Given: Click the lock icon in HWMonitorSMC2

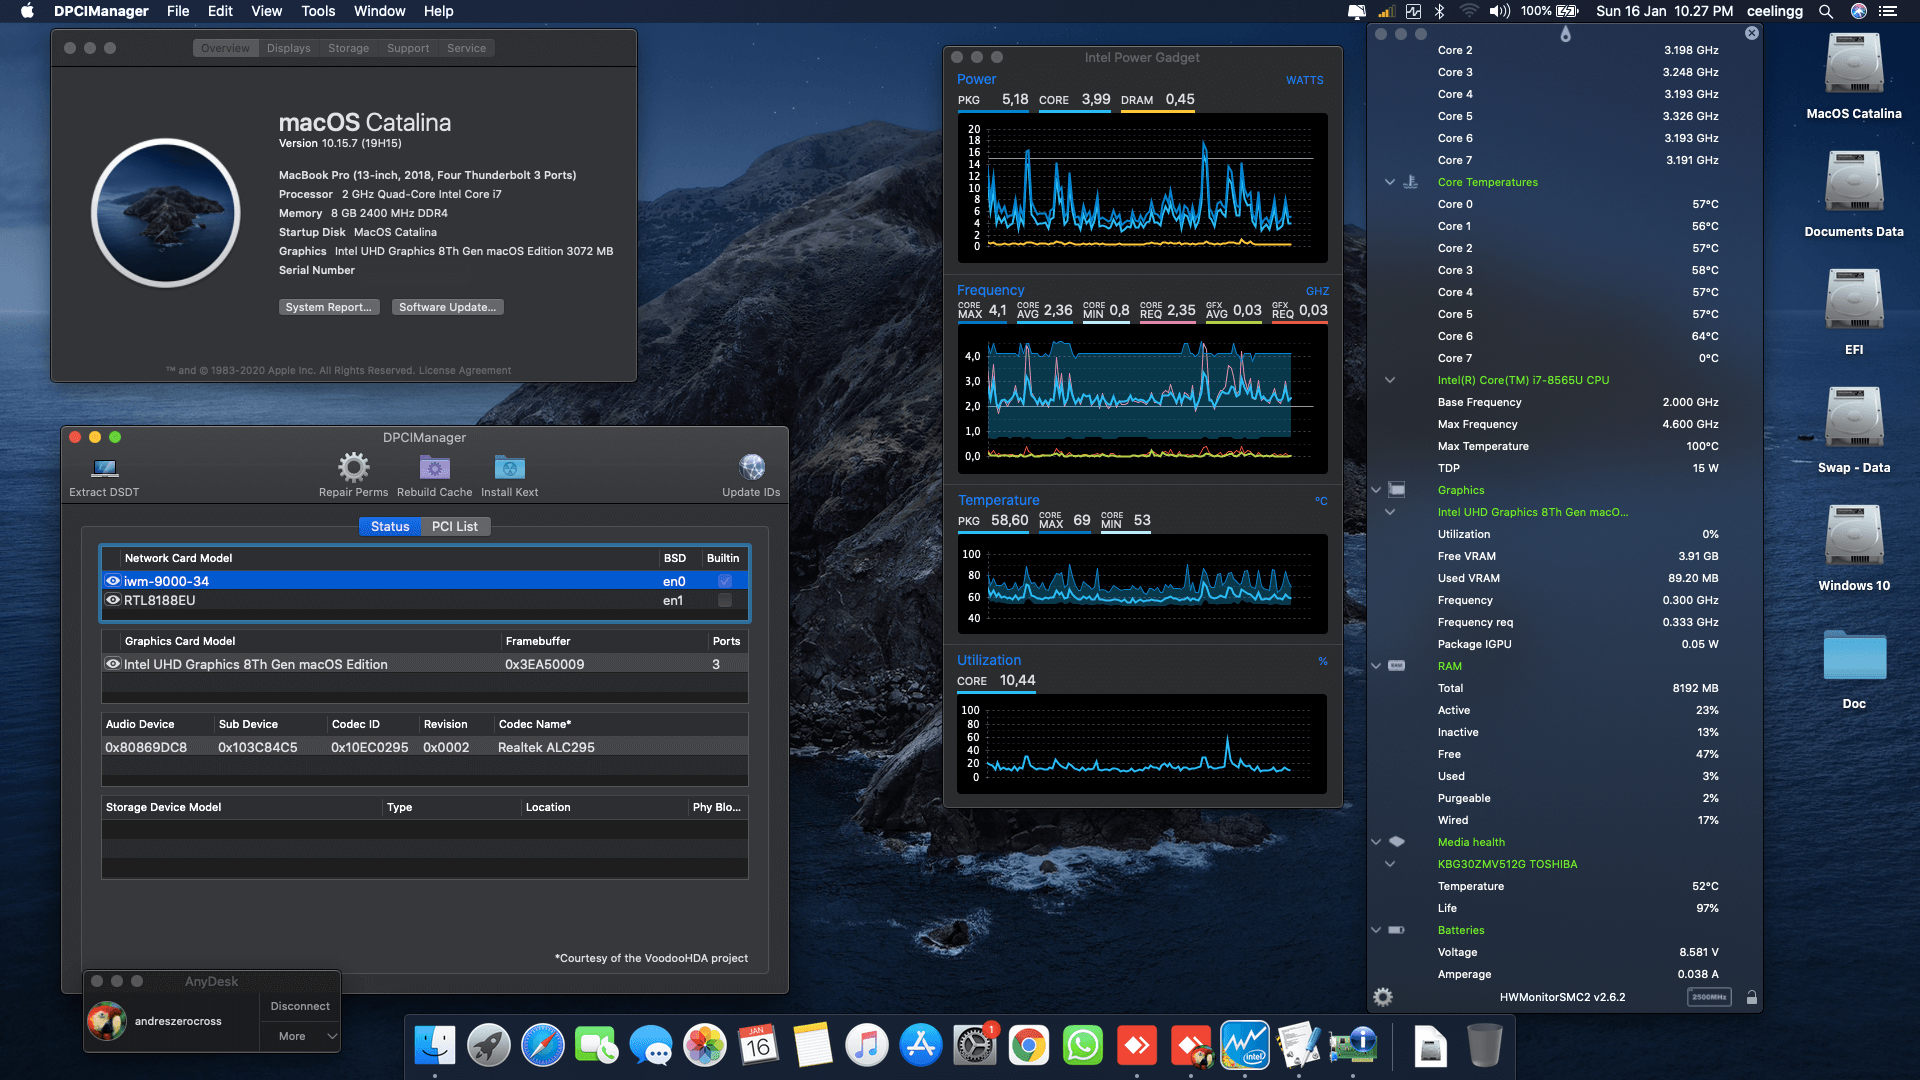Looking at the screenshot, I should (1752, 997).
